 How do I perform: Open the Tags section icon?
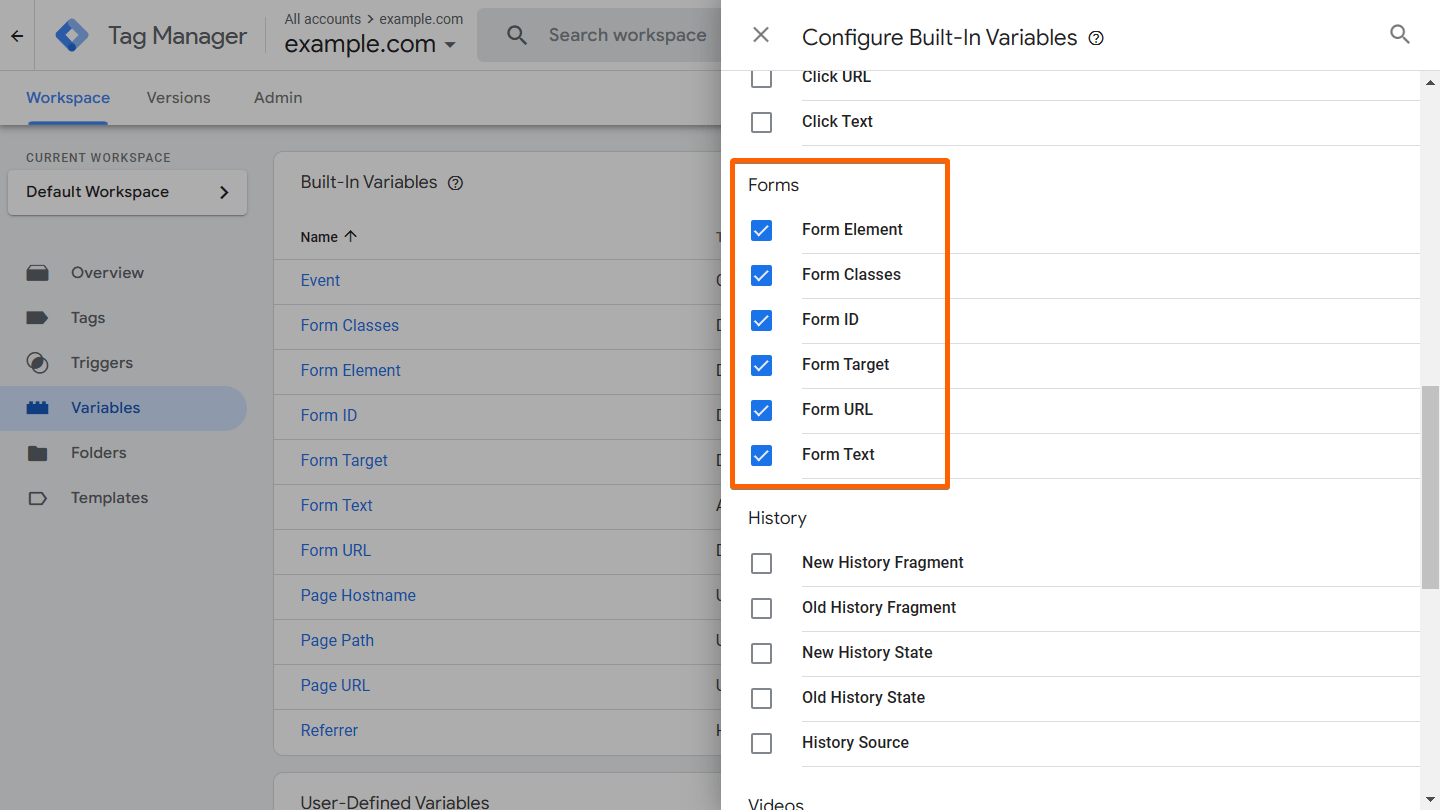point(38,318)
